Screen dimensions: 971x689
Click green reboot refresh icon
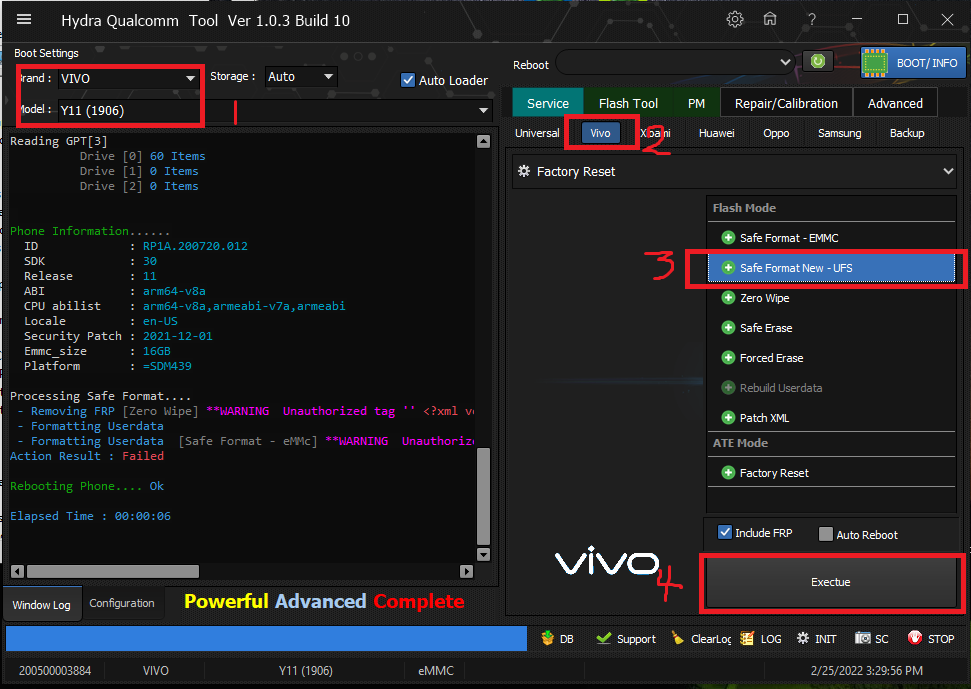click(x=817, y=61)
